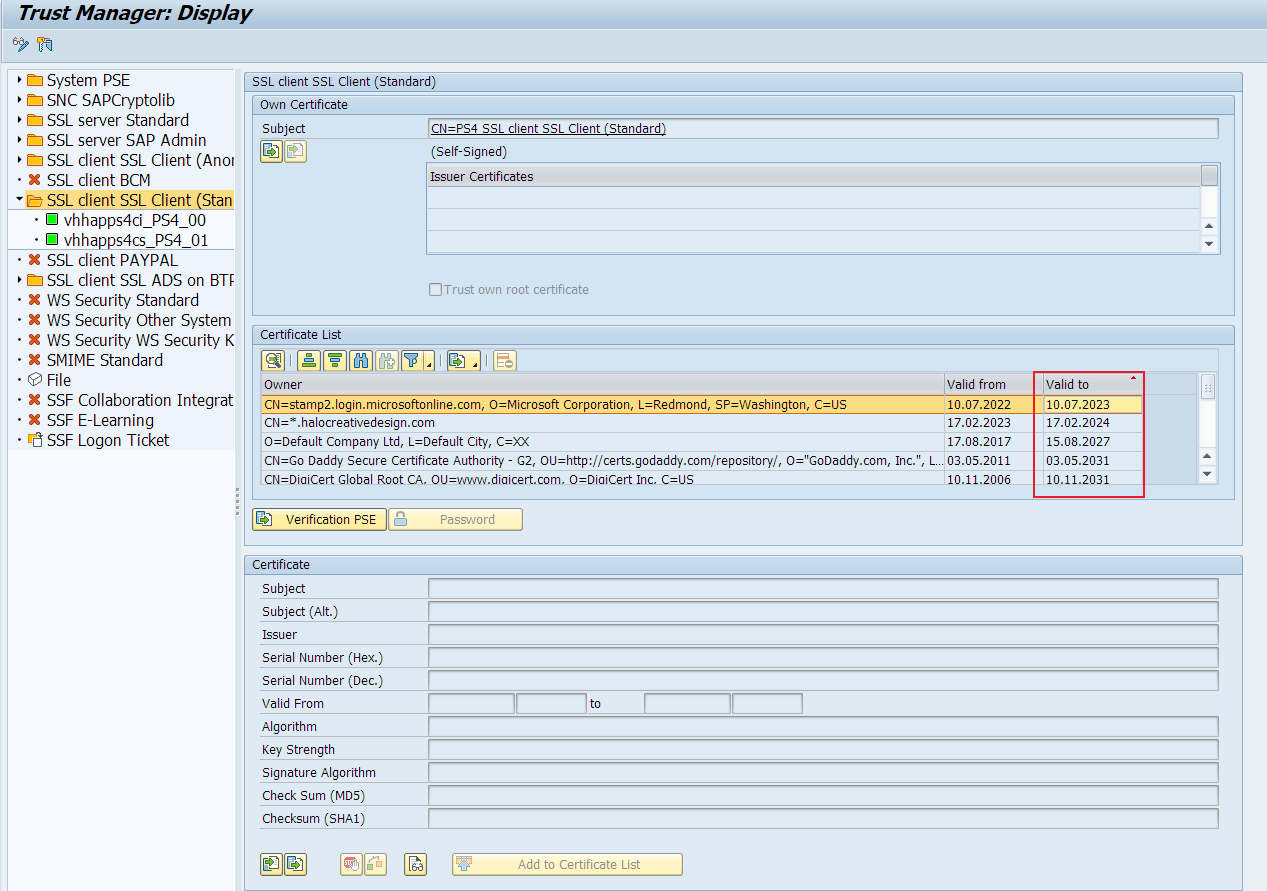Screen dimensions: 1267x891
Task: Click the binoculars Find icon
Action: pos(361,361)
